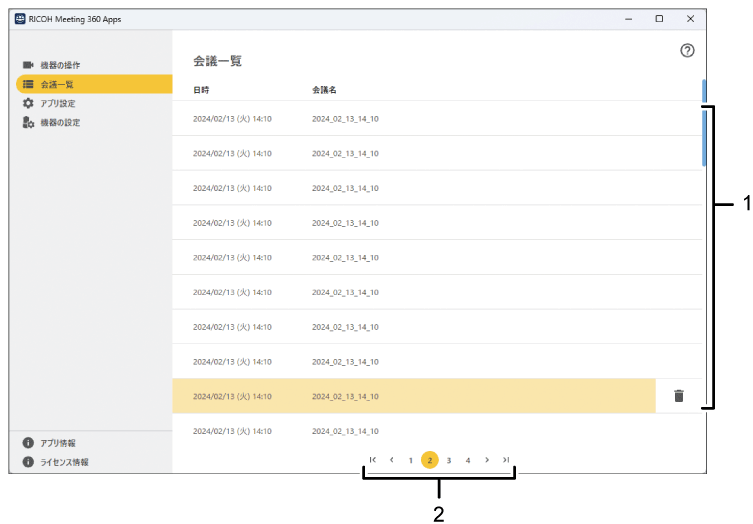This screenshot has height=524, width=753.
Task: Go to the previous page arrow
Action: (x=391, y=460)
